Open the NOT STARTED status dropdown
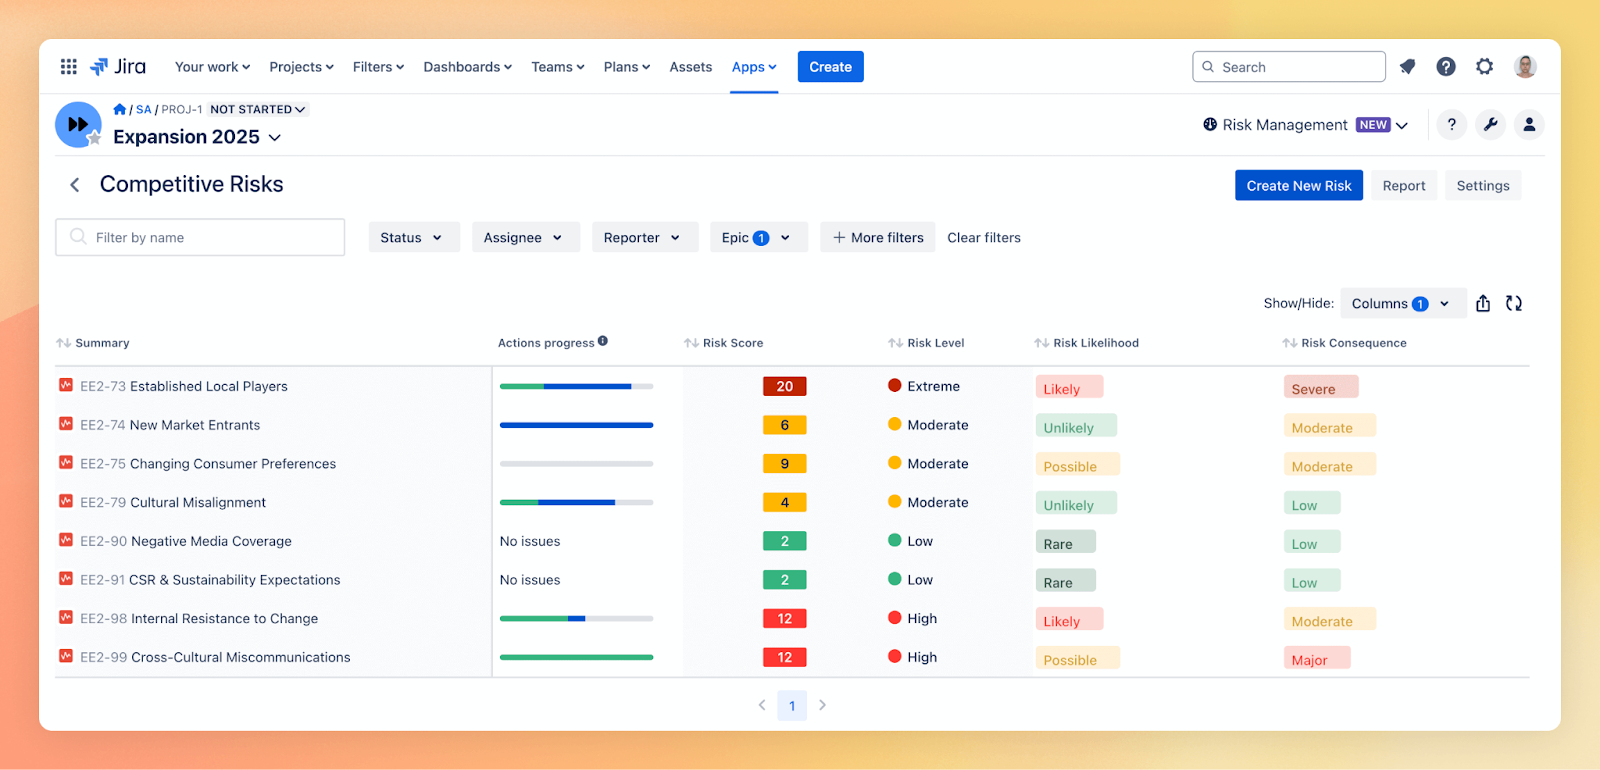This screenshot has height=770, width=1600. click(x=258, y=109)
